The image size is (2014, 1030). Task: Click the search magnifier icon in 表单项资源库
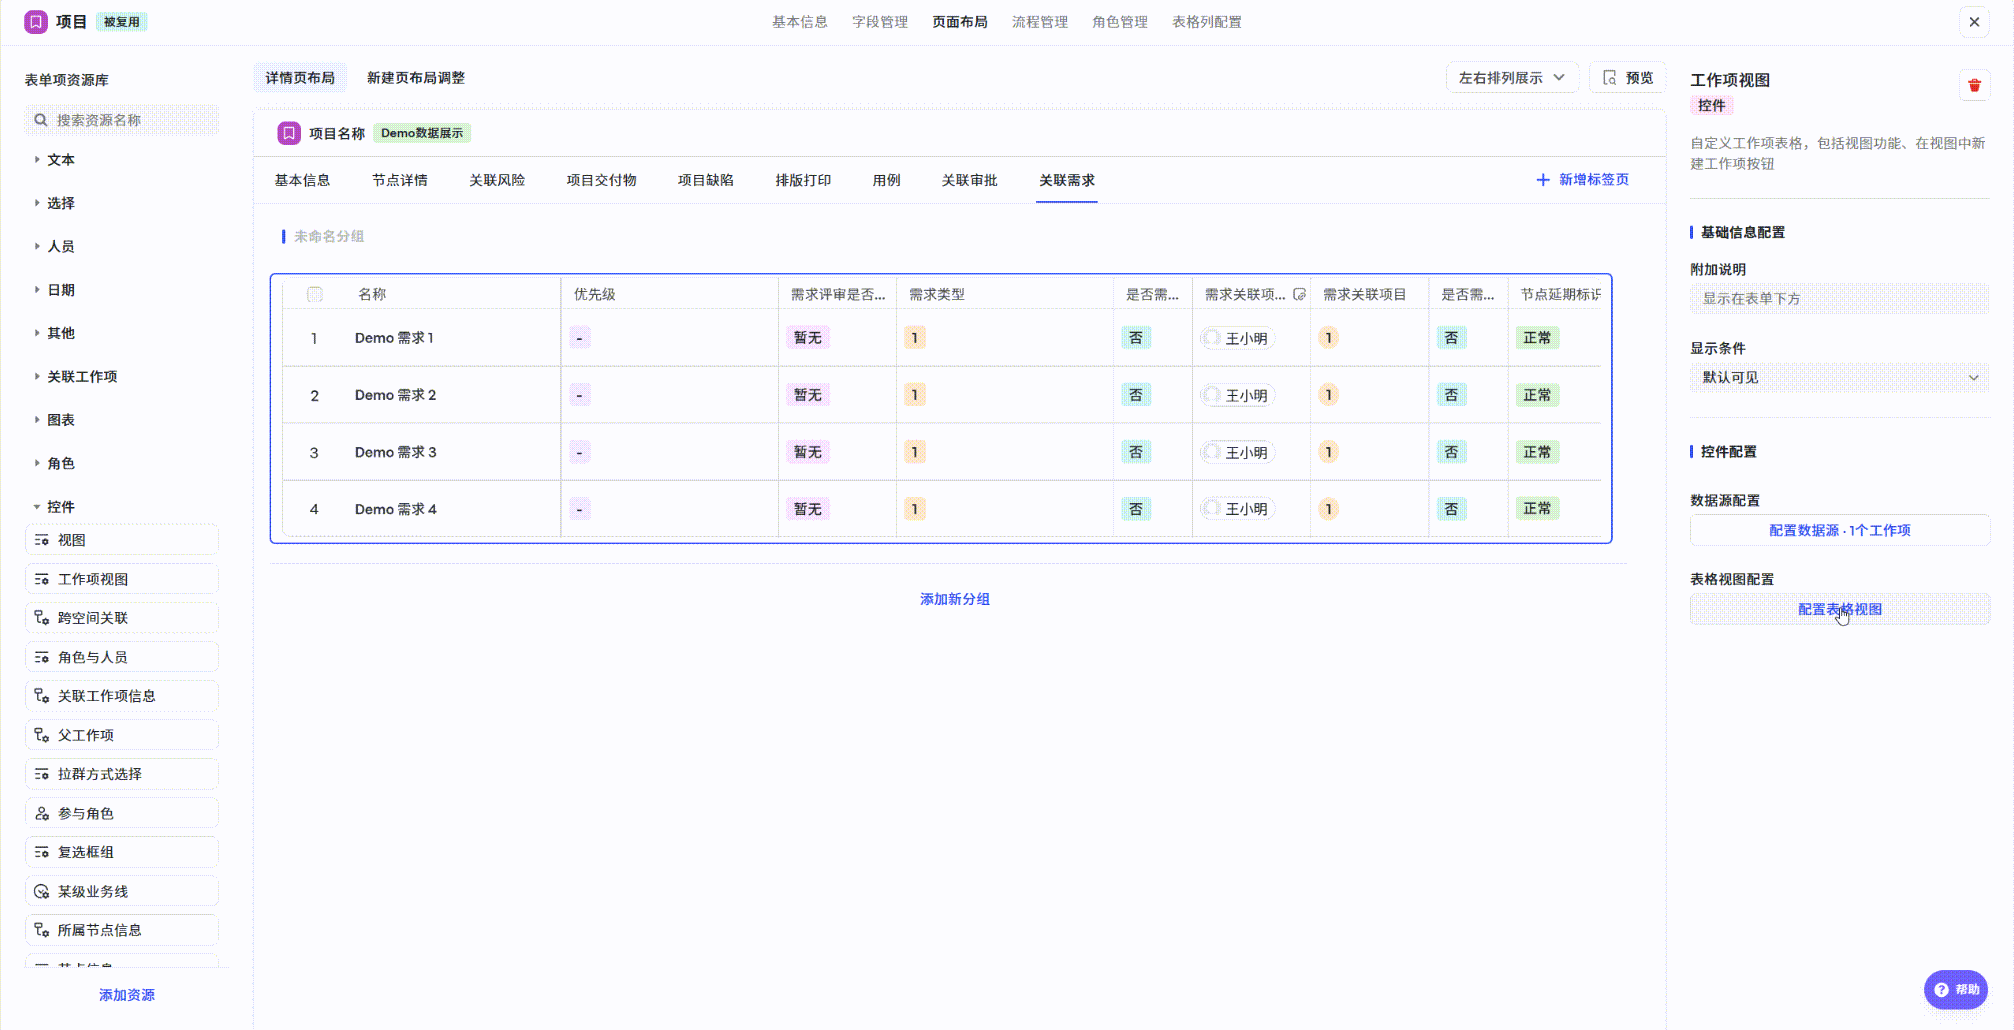coord(41,120)
